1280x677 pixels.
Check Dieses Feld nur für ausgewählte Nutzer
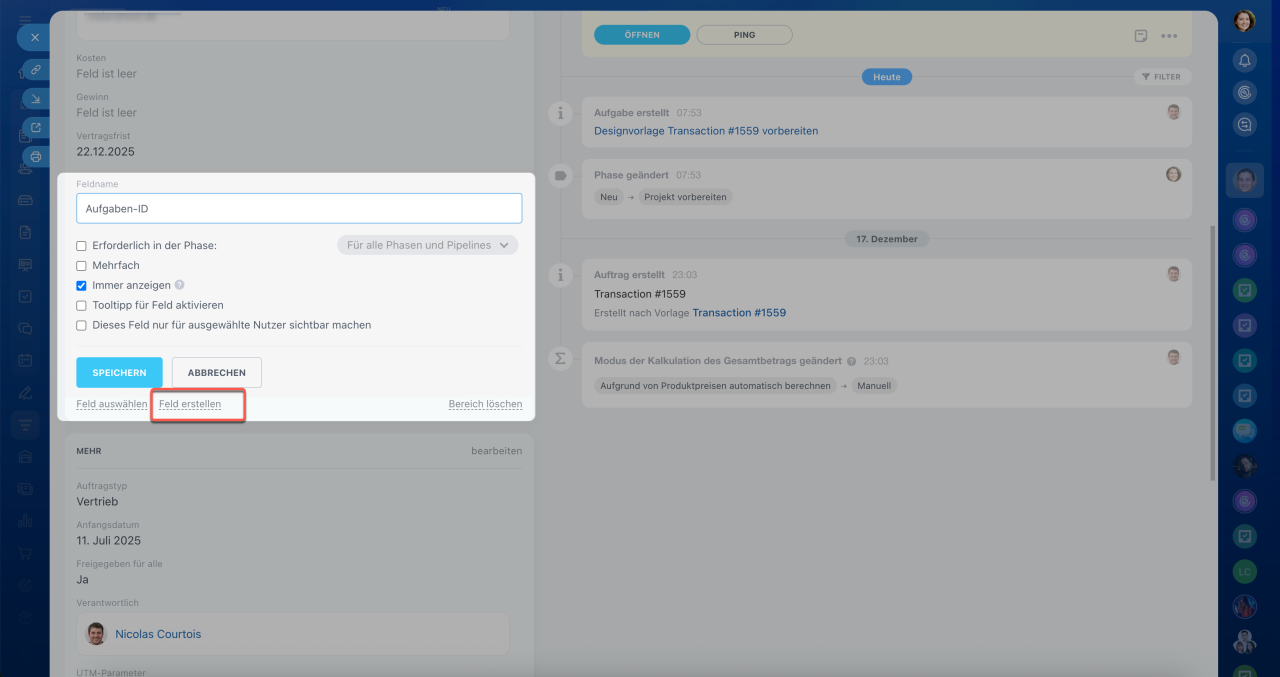[x=81, y=325]
